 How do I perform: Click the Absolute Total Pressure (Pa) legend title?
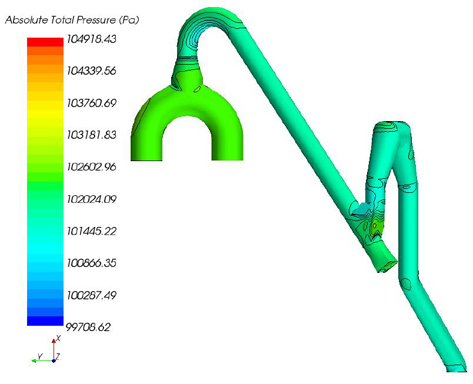(x=72, y=20)
